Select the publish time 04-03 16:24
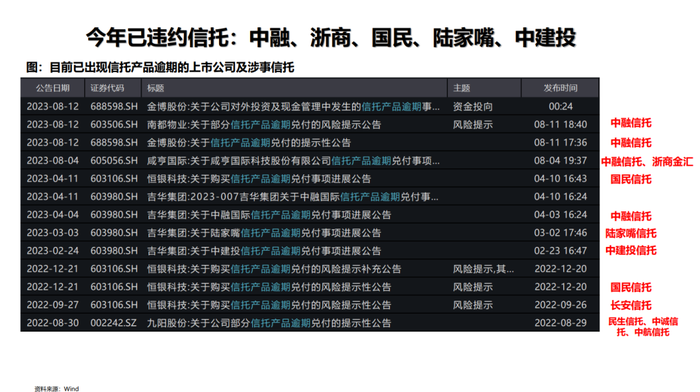Image resolution: width=700 pixels, height=392 pixels. click(x=560, y=215)
